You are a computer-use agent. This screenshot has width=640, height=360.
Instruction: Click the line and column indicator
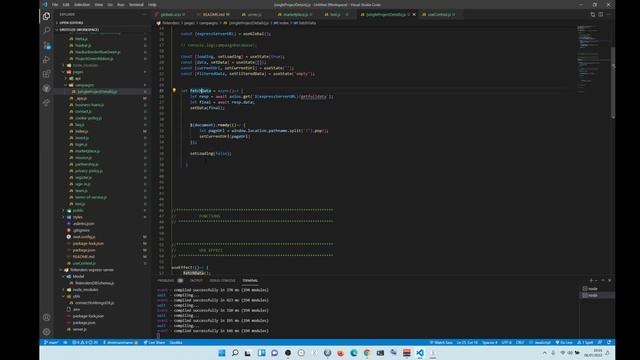click(x=467, y=342)
